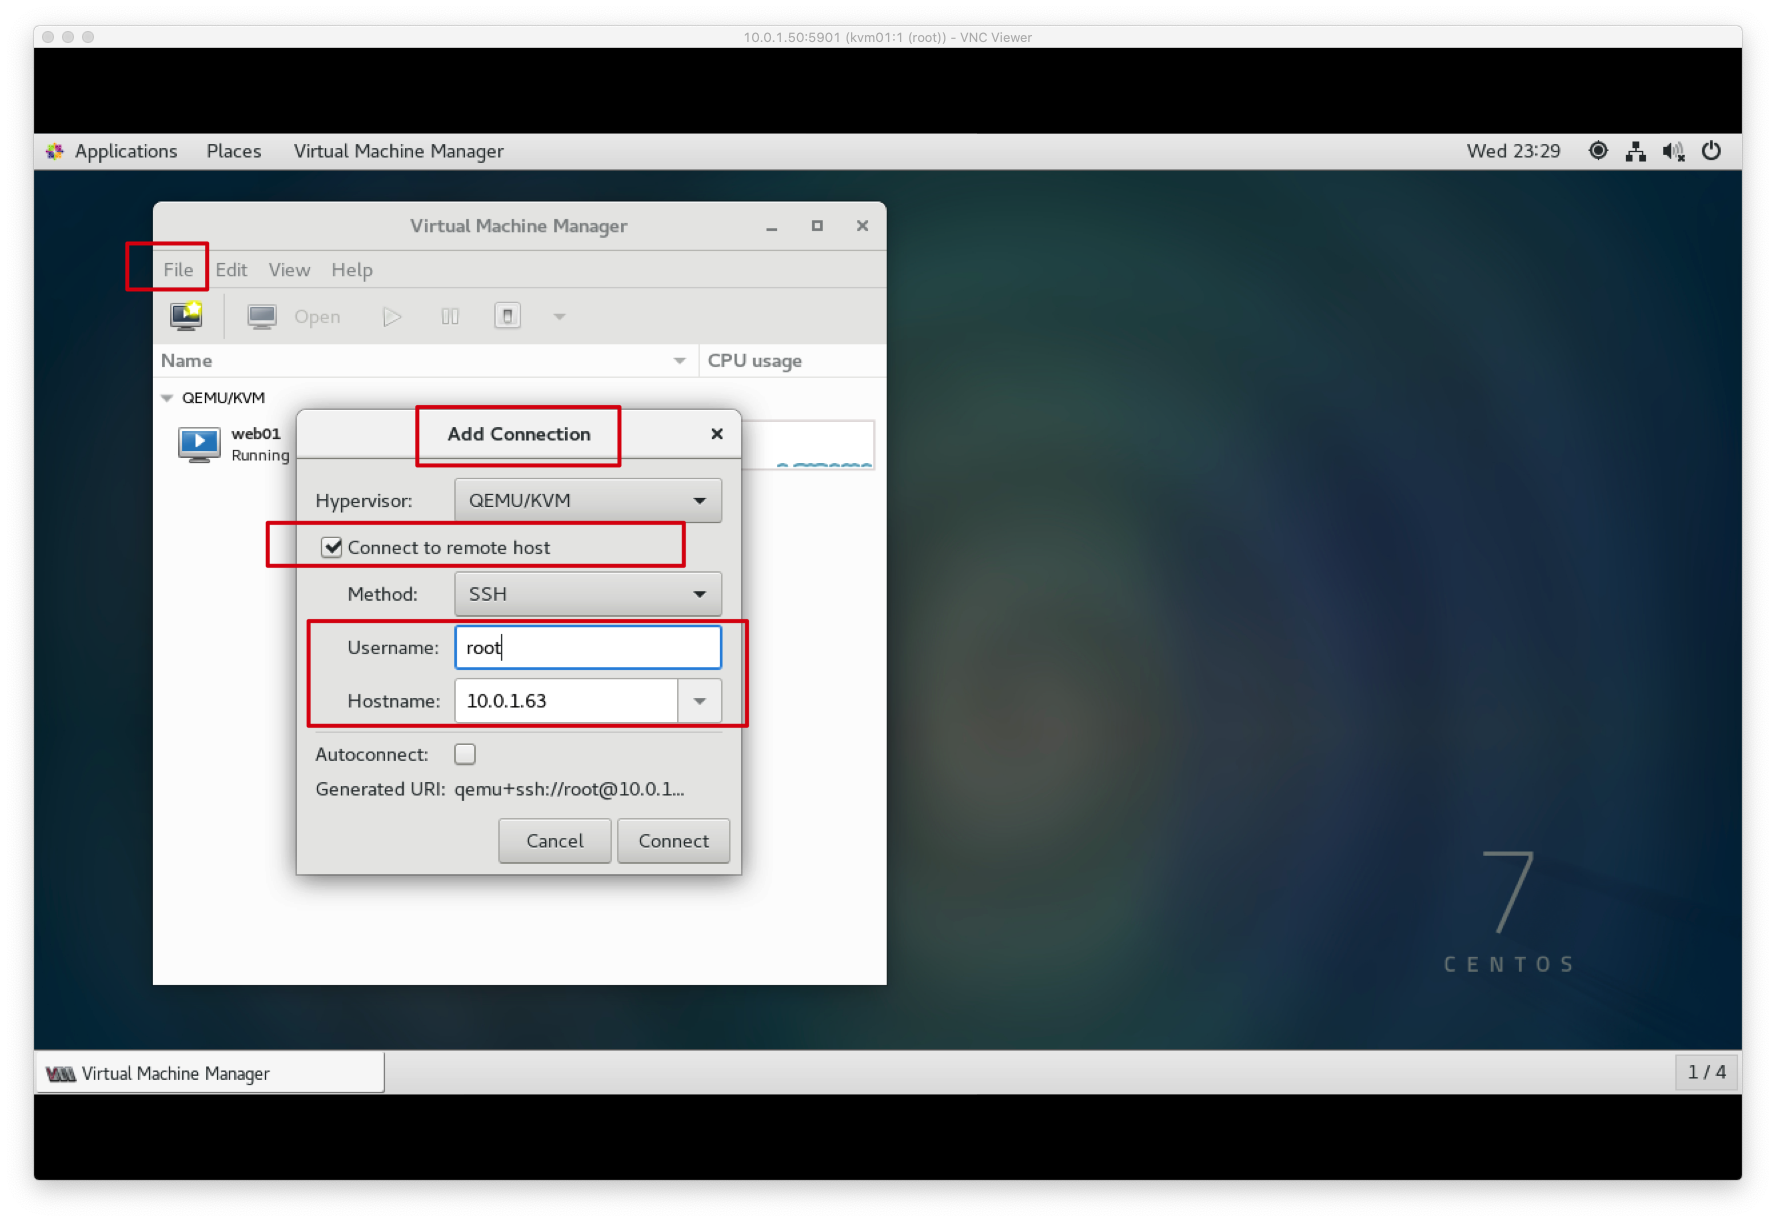The width and height of the screenshot is (1776, 1222).
Task: Click the Run (play) toolbar icon
Action: 392,317
